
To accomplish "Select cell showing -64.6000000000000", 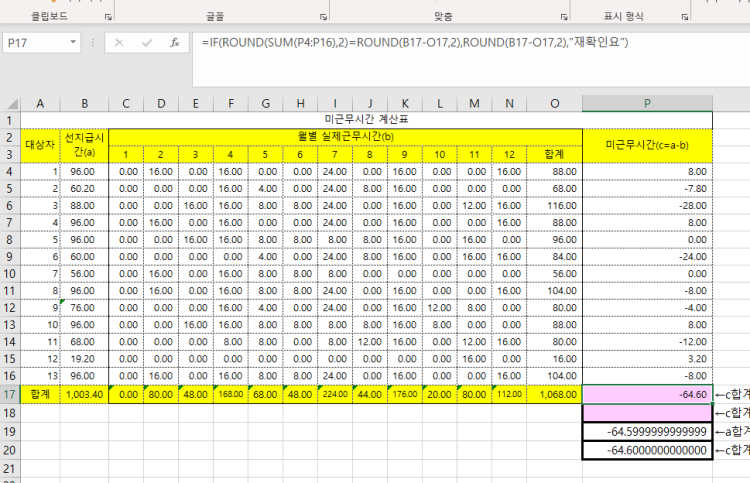I will [x=647, y=450].
